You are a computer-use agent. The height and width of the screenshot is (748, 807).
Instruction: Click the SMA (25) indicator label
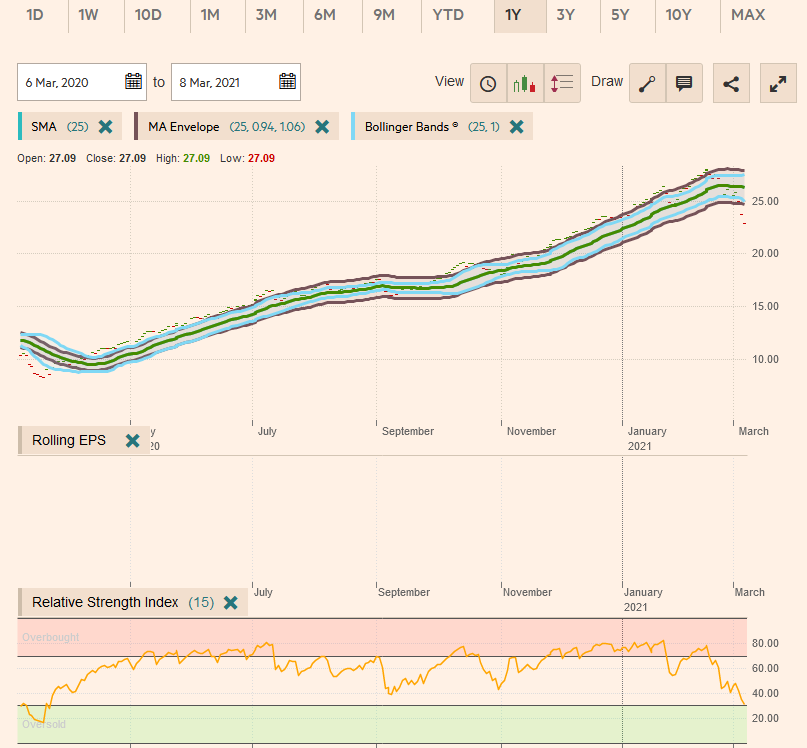coord(58,127)
